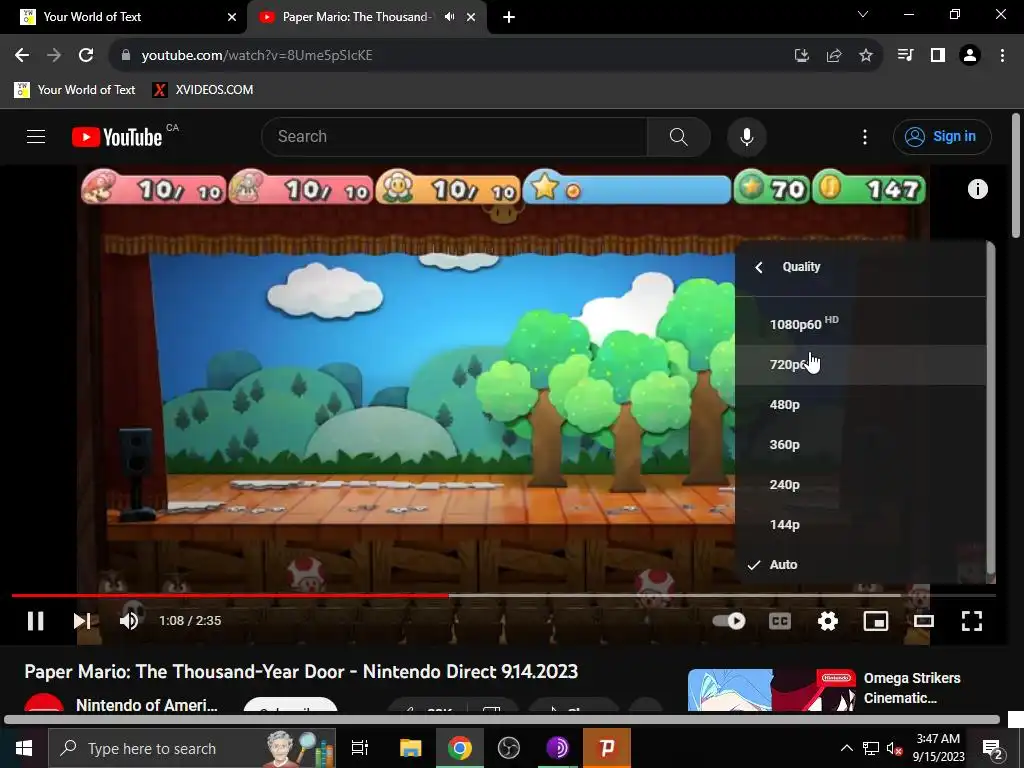Go to YouTube home via logo
1024x768 pixels.
[x=118, y=137]
